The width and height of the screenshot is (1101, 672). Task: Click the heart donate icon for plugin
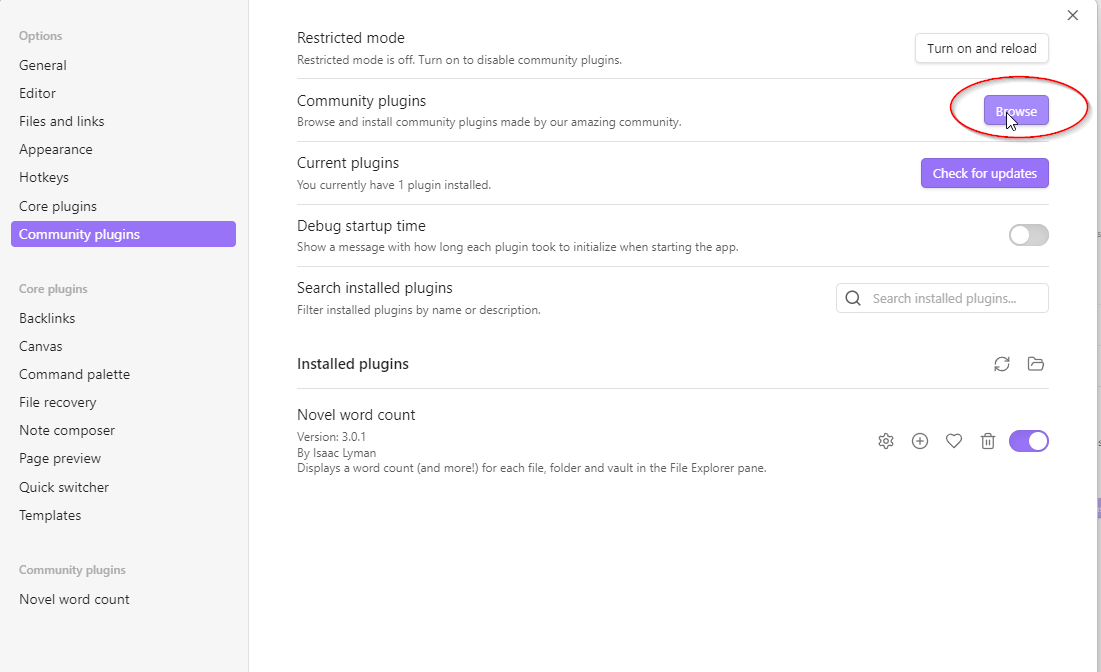[x=954, y=441]
